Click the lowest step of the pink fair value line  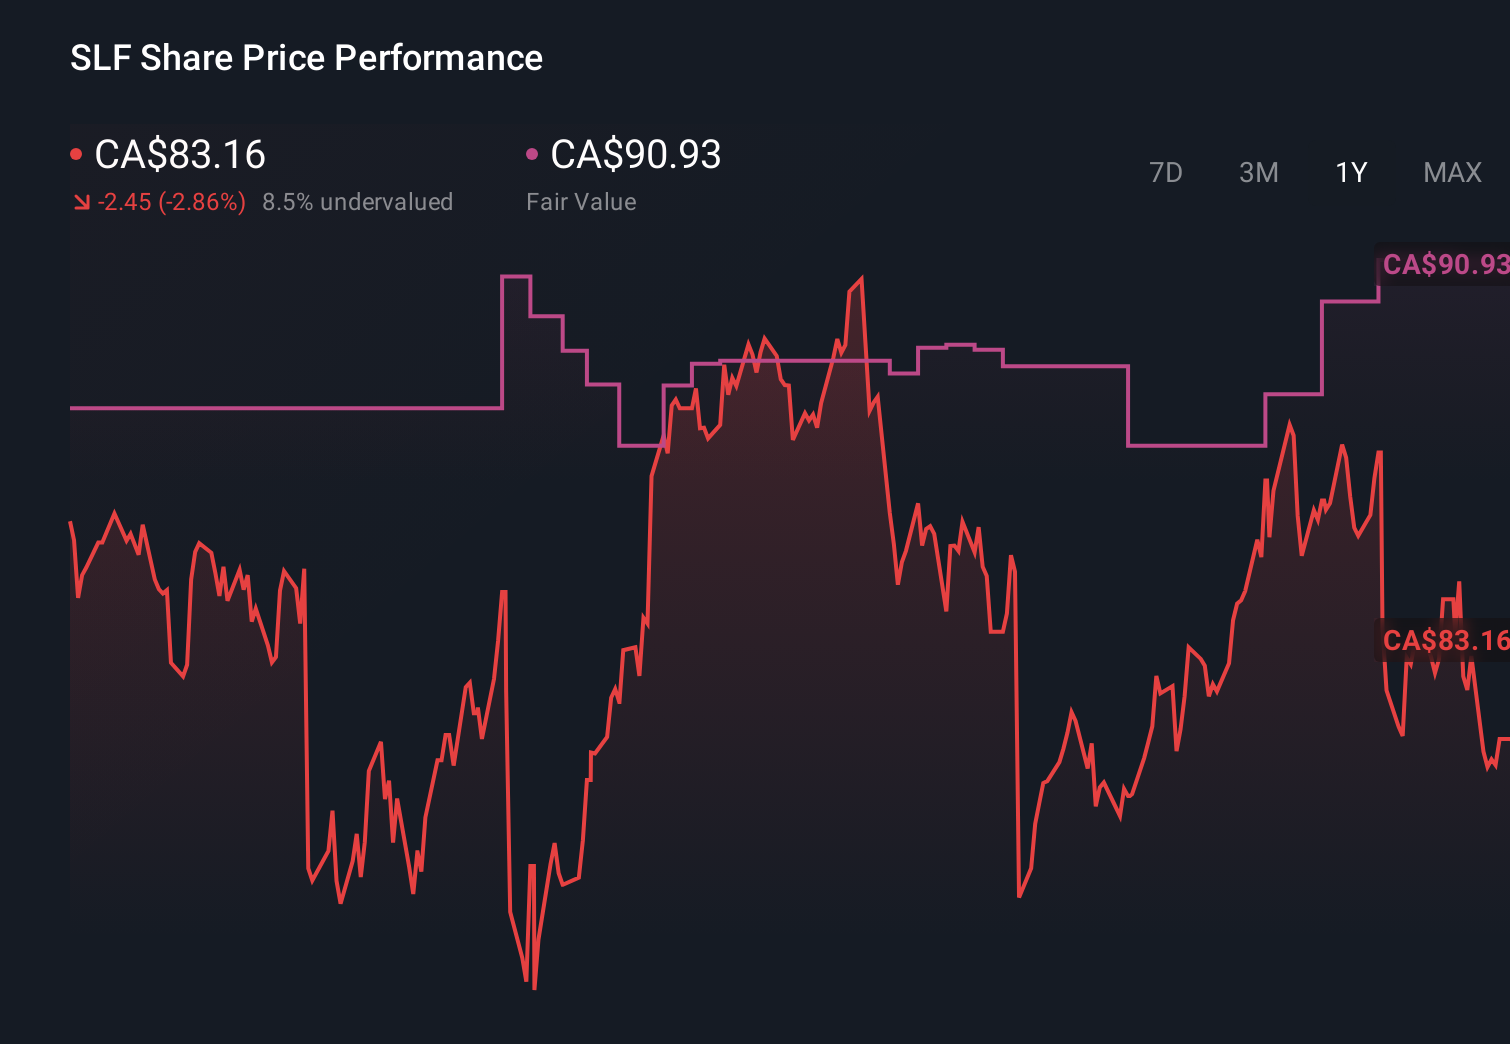point(1195,445)
